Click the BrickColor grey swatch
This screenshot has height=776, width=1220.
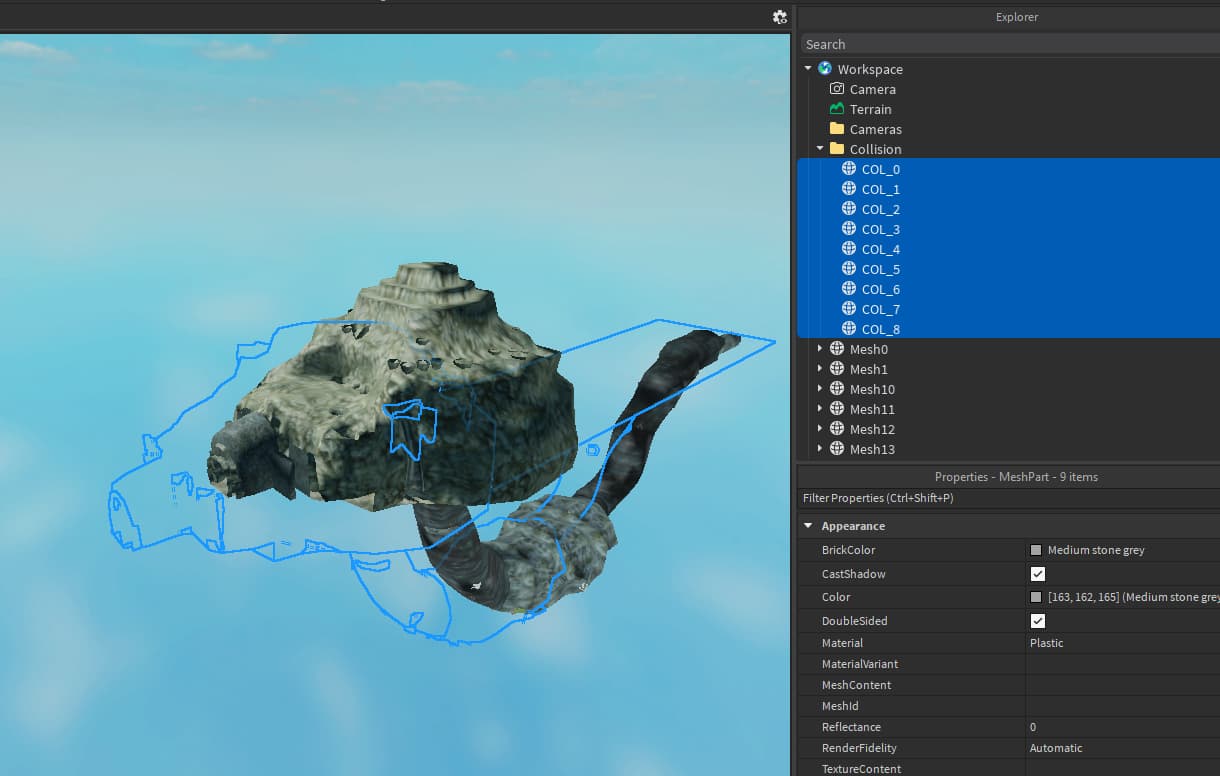pos(1036,550)
